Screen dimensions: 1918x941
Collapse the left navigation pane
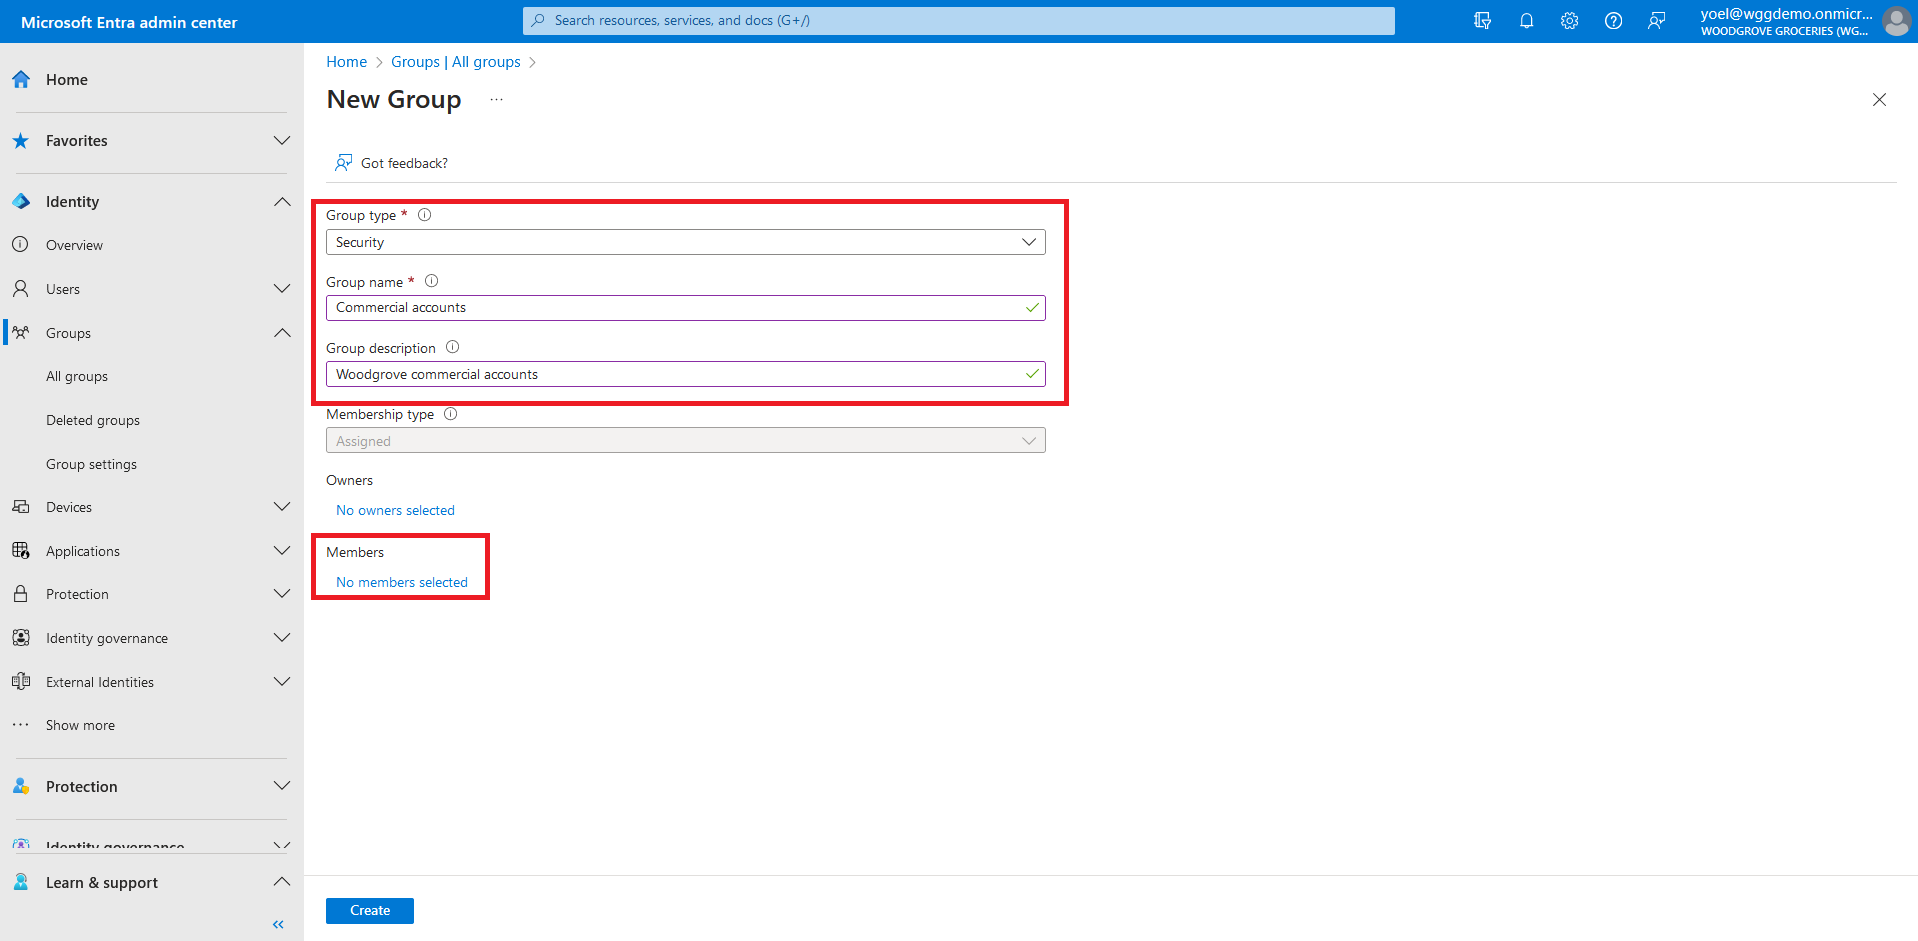(x=278, y=924)
